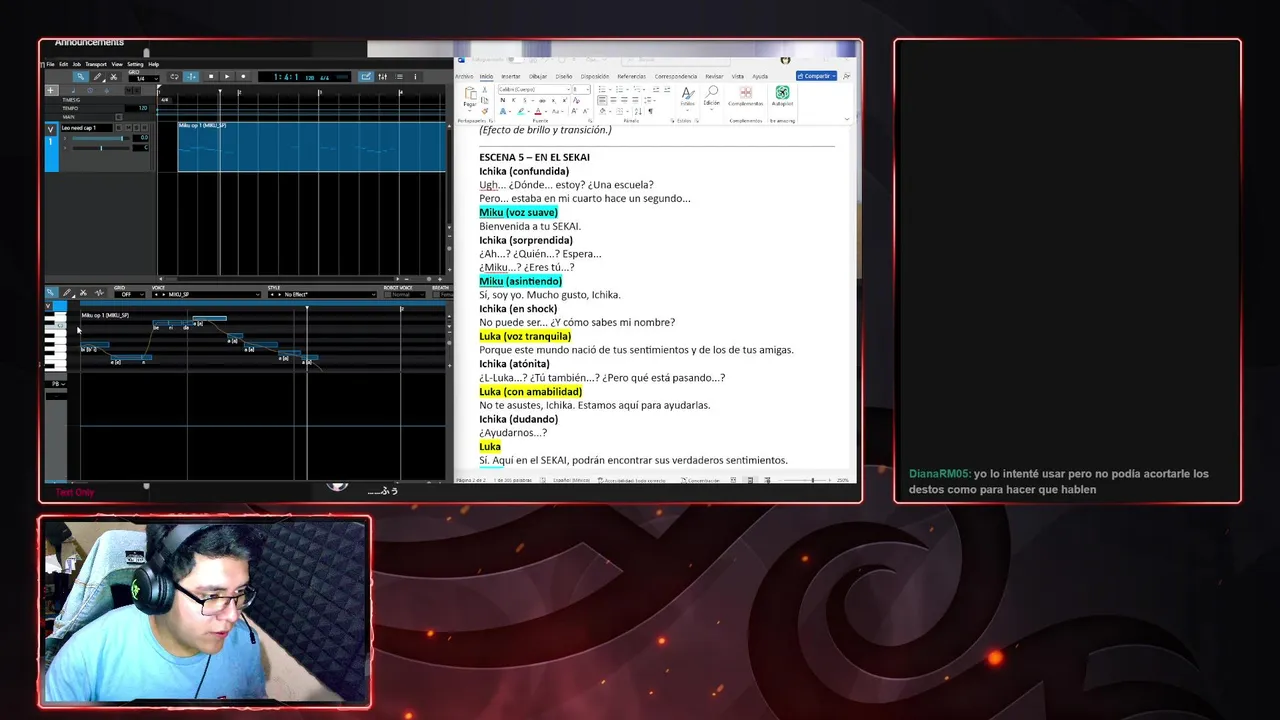Open Complementos add-ins button
This screenshot has height=720, width=1280.
[746, 97]
